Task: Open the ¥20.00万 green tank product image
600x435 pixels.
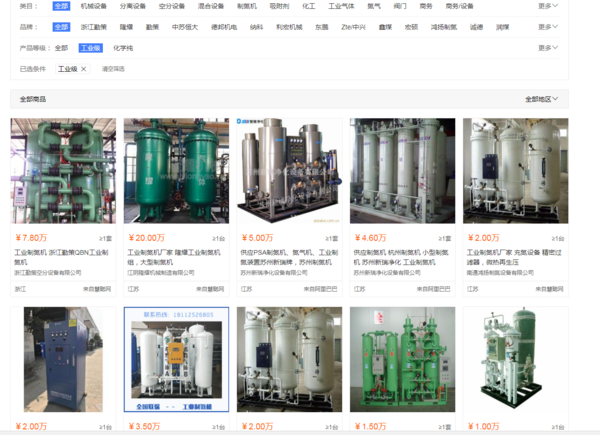Action: pyautogui.click(x=176, y=172)
